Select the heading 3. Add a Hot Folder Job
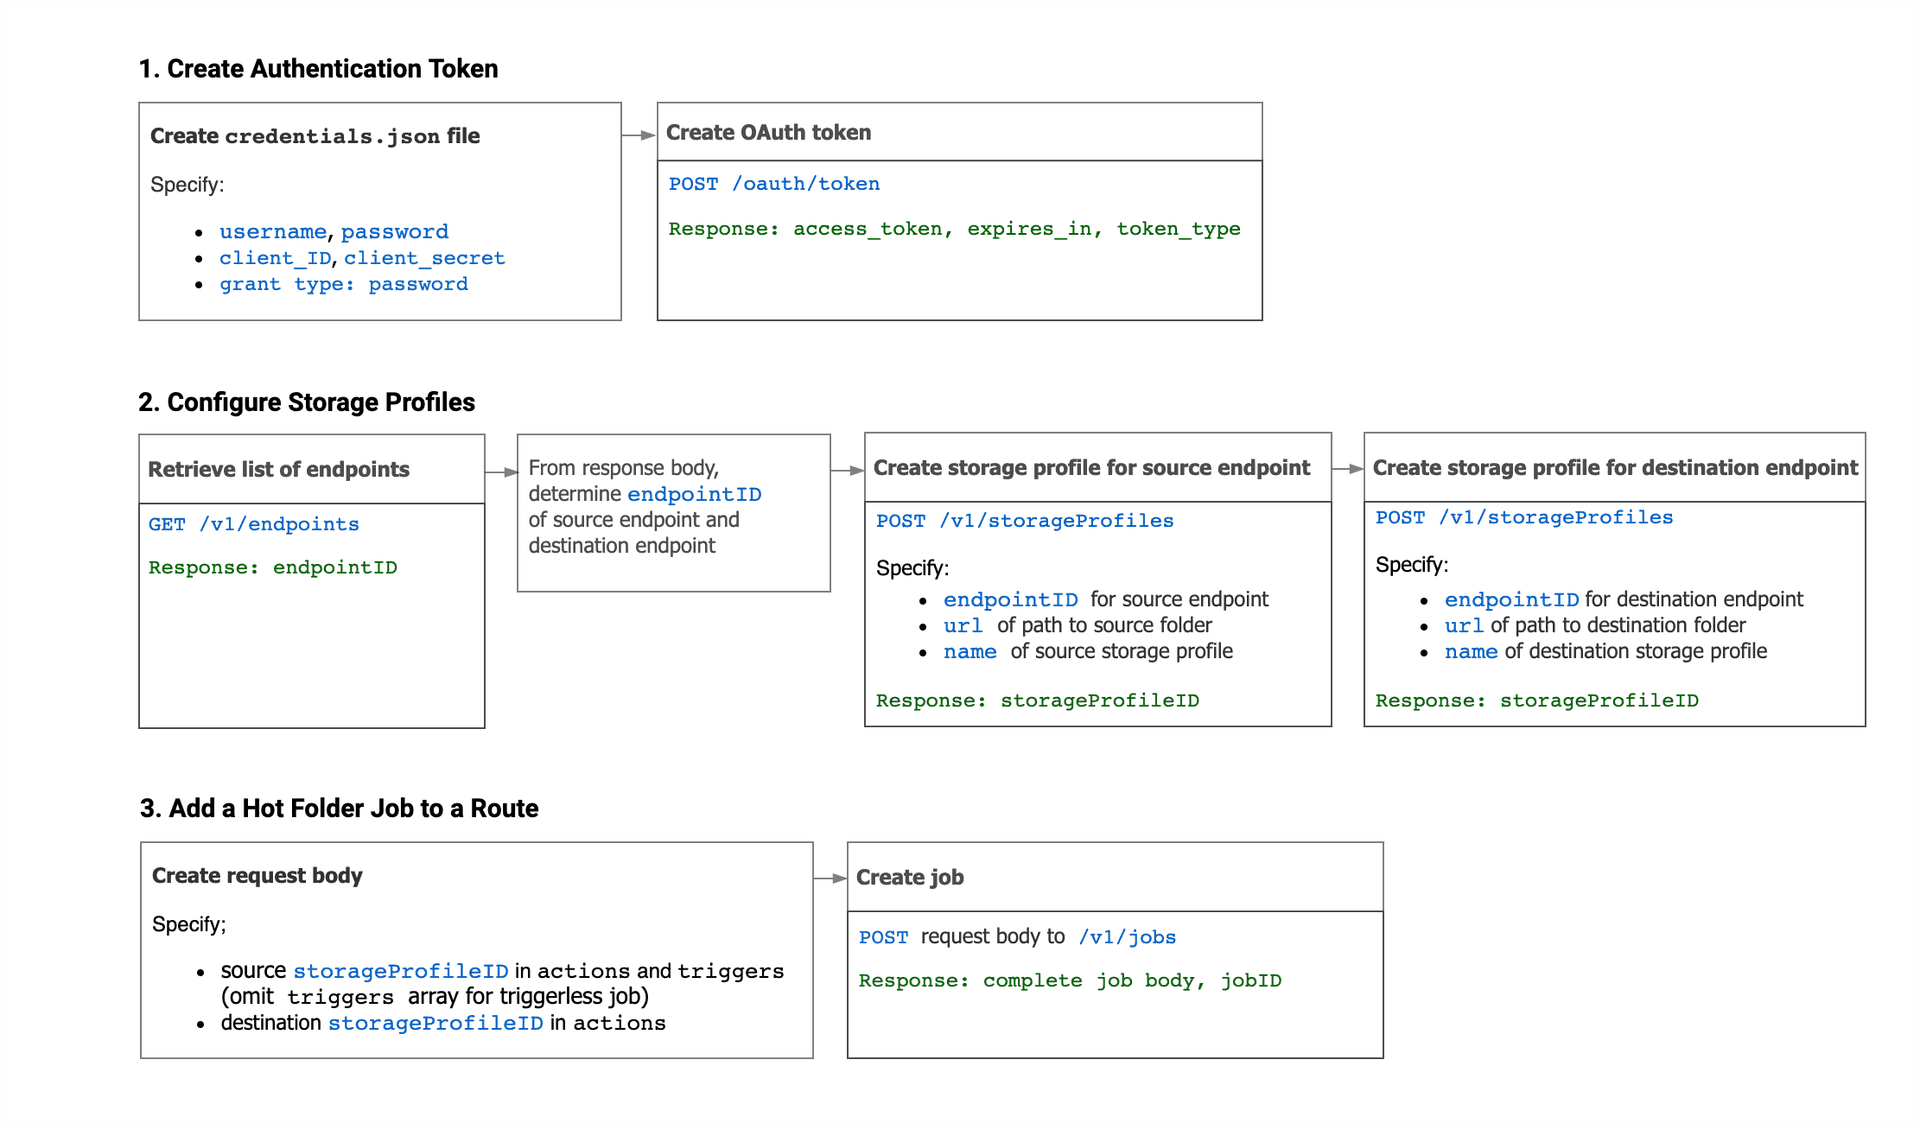The height and width of the screenshot is (1128, 1920). point(338,808)
